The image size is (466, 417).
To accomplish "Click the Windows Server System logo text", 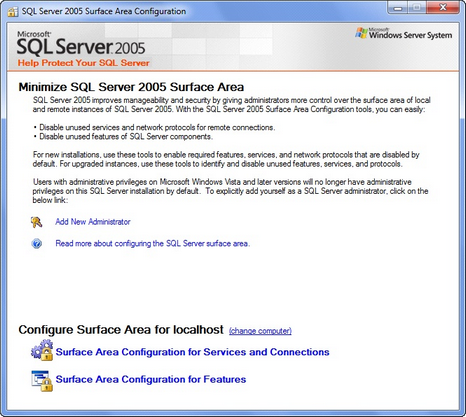I will tap(410, 34).
